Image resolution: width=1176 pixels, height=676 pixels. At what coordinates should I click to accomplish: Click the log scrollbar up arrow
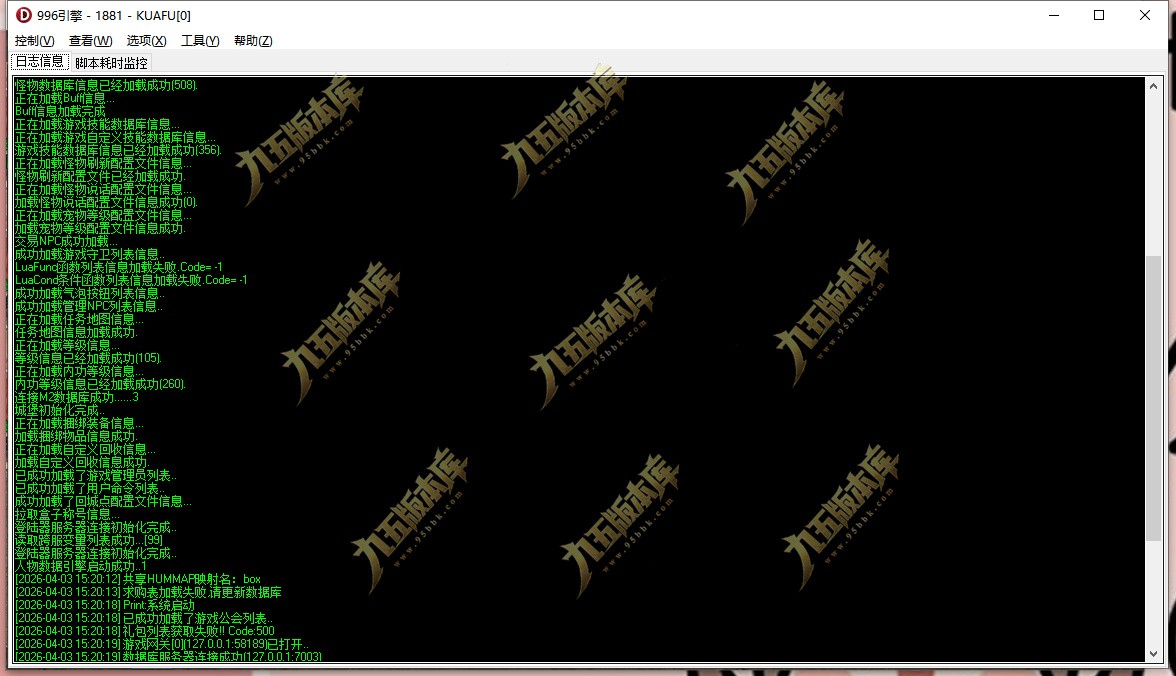point(1154,86)
